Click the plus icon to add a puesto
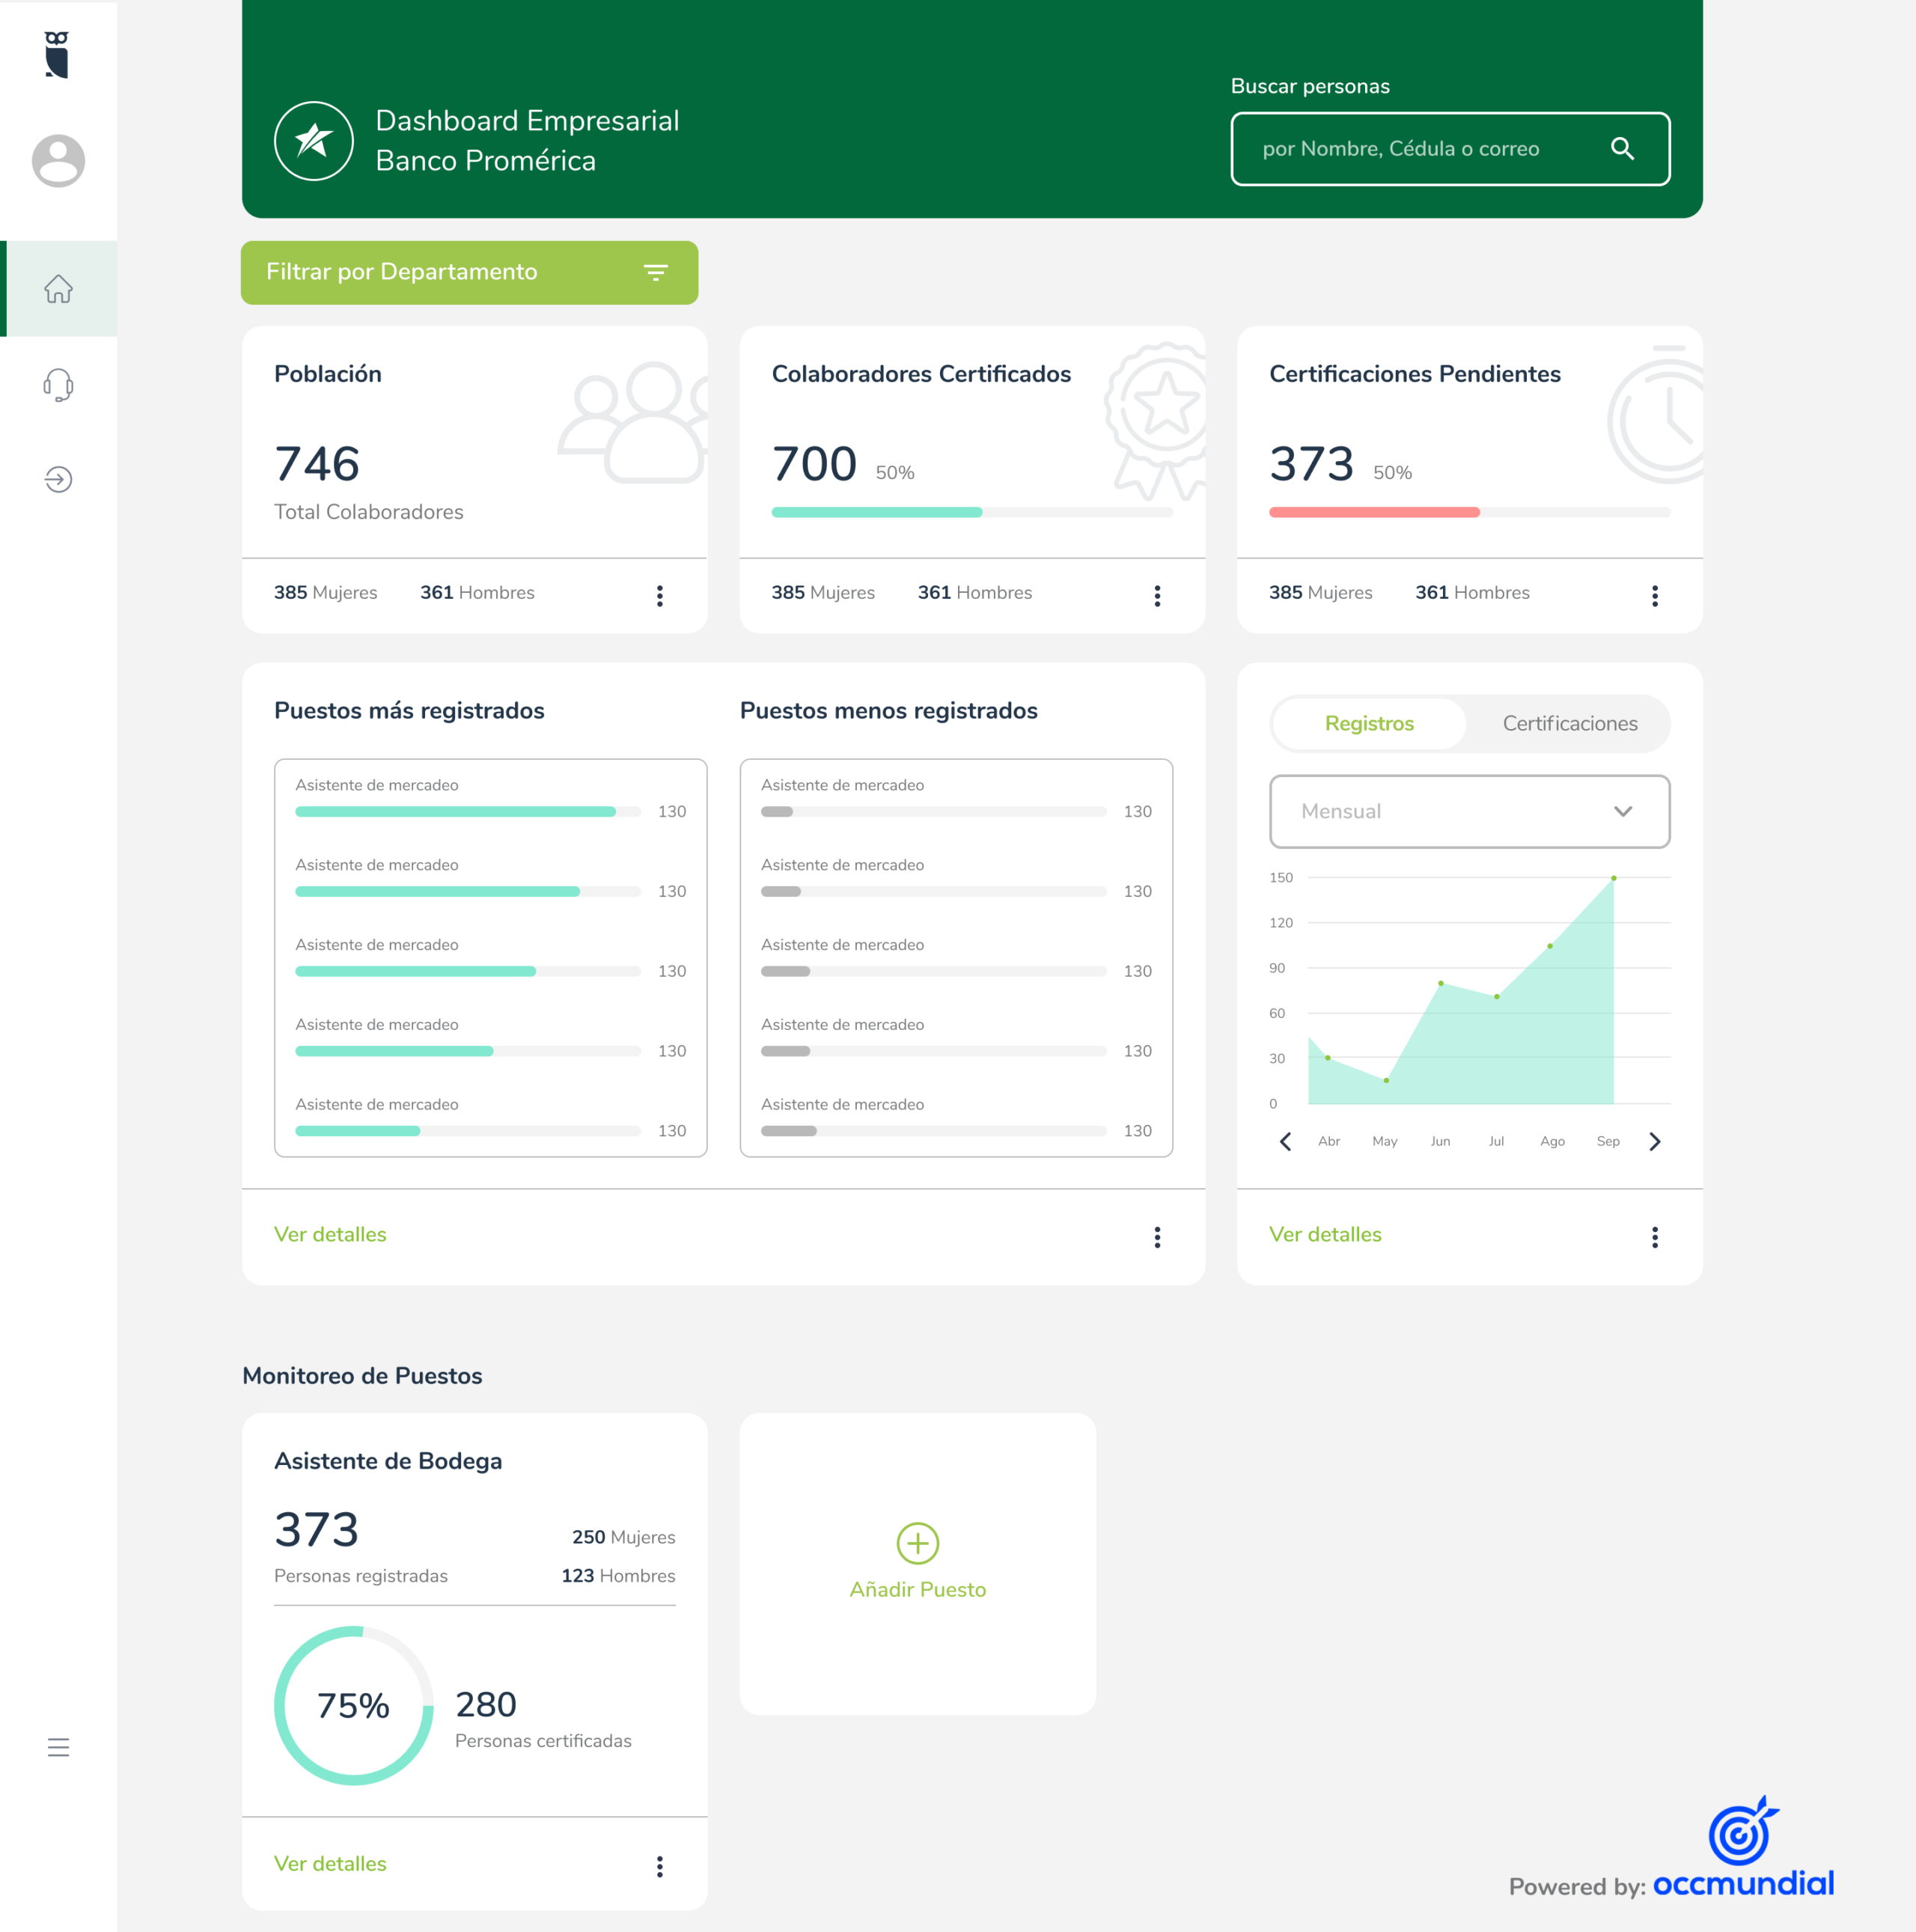Image resolution: width=1916 pixels, height=1932 pixels. point(917,1543)
